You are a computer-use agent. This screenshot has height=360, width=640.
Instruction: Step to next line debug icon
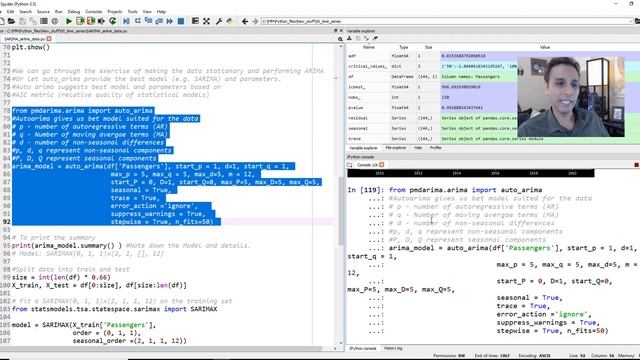point(138,21)
